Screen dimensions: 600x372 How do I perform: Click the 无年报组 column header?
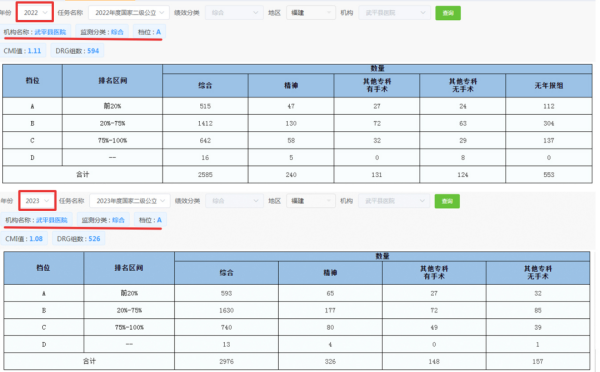(549, 85)
